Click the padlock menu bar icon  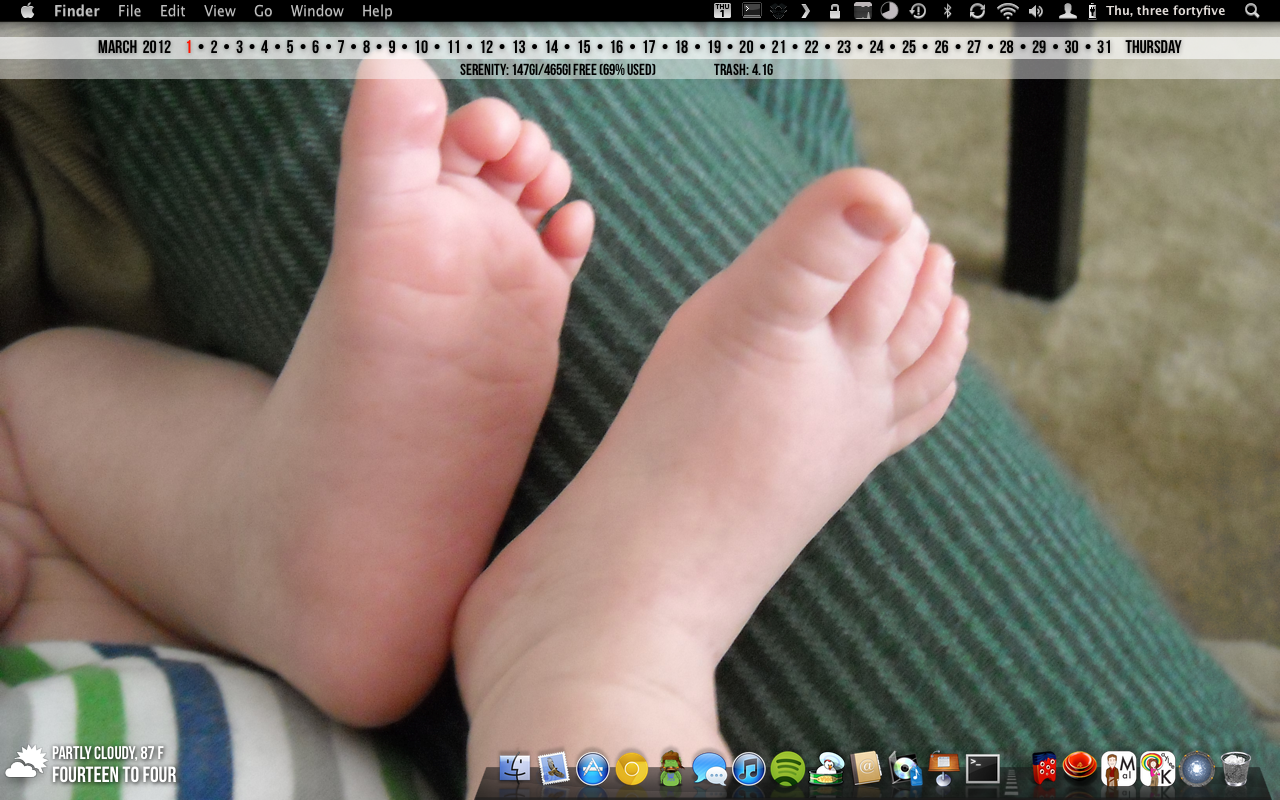pos(834,11)
